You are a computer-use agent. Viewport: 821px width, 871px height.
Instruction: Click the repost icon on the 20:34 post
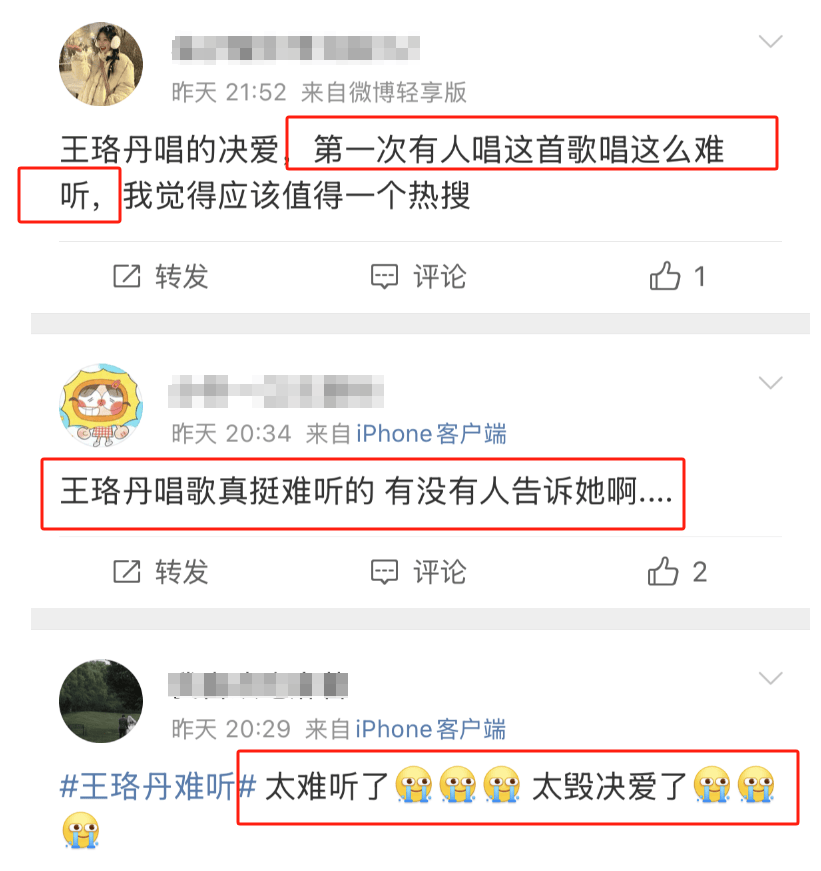(x=127, y=571)
